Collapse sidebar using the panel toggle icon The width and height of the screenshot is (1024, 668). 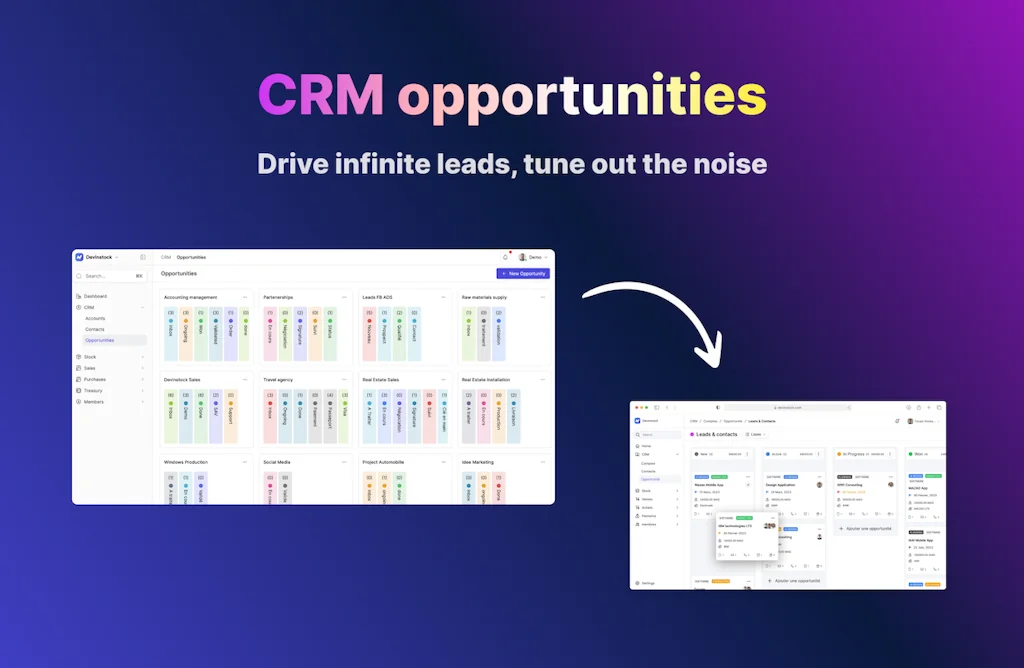[143, 257]
